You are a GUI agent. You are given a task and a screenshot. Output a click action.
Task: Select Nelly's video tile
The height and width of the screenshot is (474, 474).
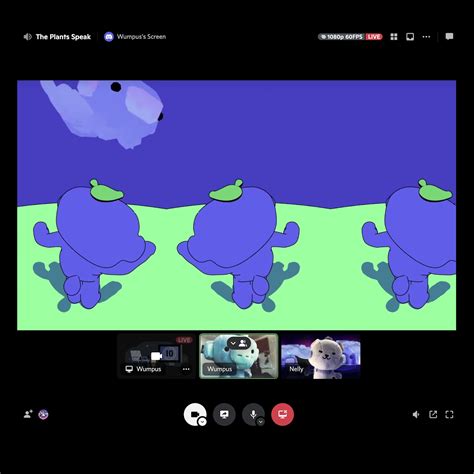coord(321,356)
